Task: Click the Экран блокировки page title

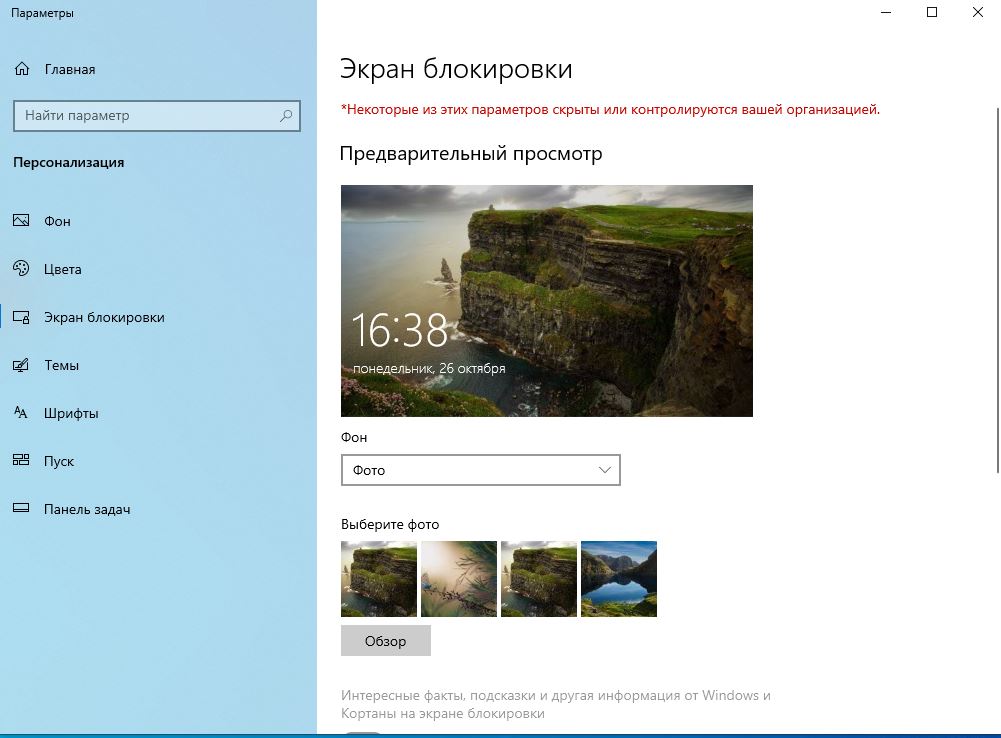Action: click(456, 69)
